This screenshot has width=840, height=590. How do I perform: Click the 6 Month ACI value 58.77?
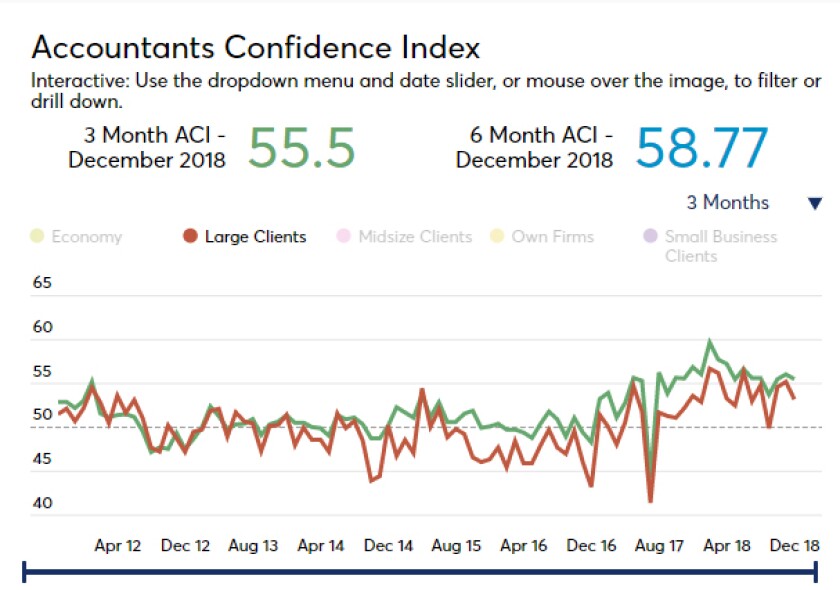[702, 147]
